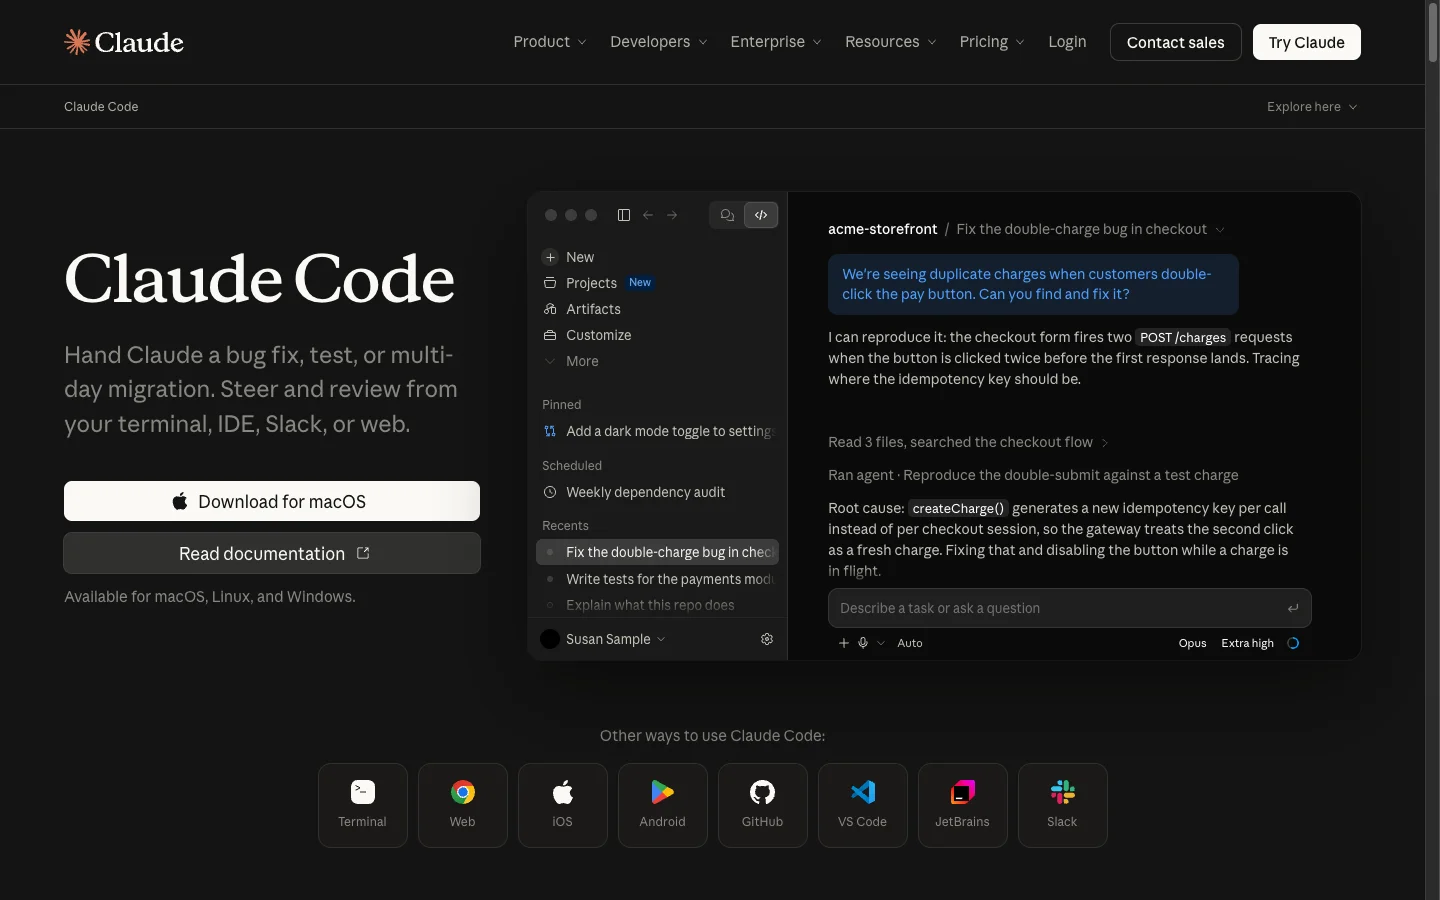Expand the Developers menu
The image size is (1440, 900).
tap(659, 42)
